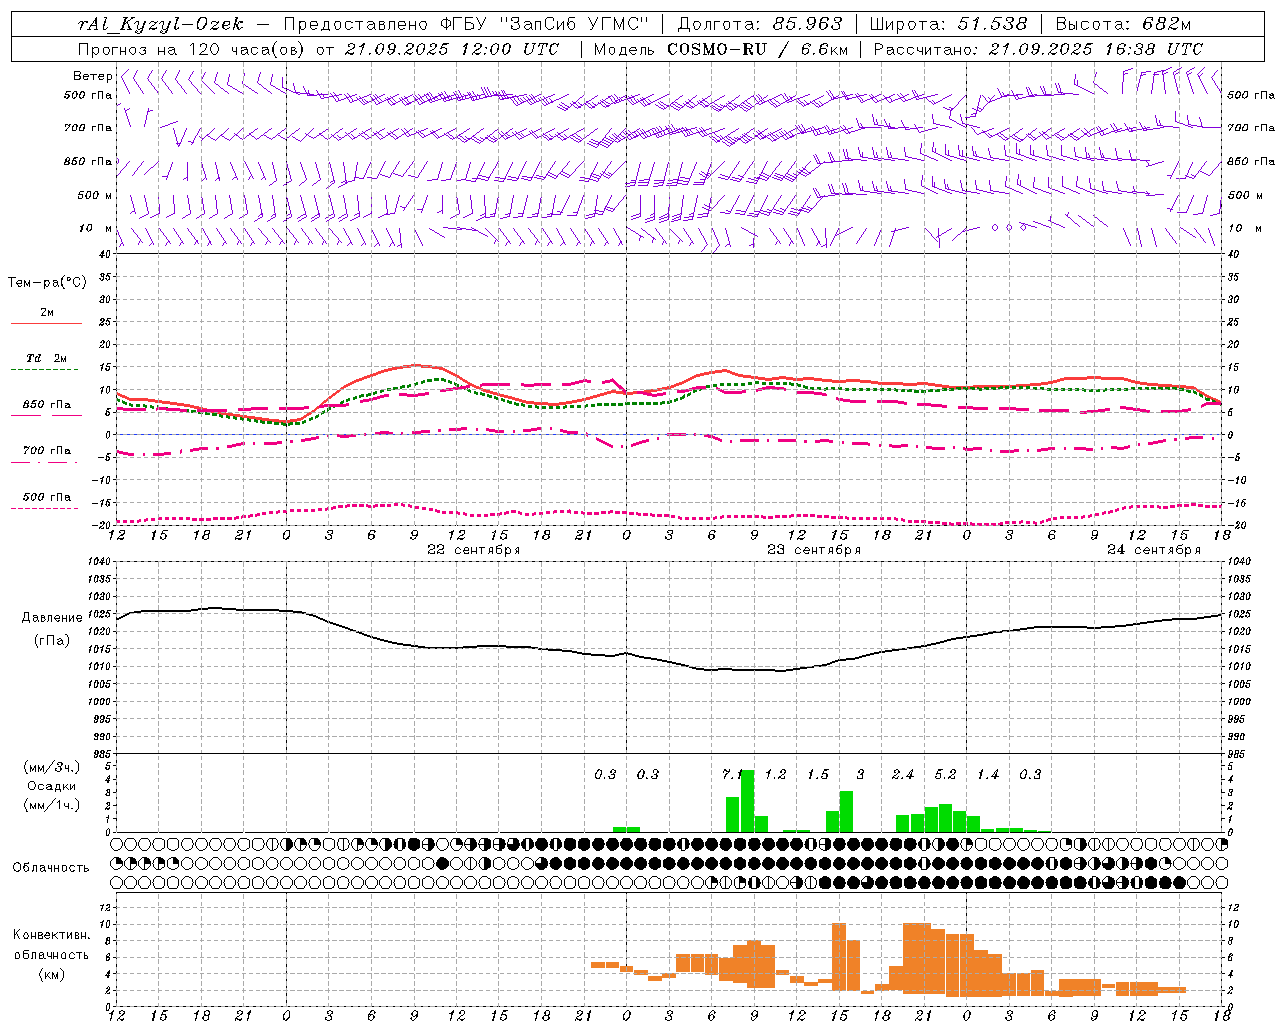Click the 5.2 precipitation amount value

coord(945,774)
